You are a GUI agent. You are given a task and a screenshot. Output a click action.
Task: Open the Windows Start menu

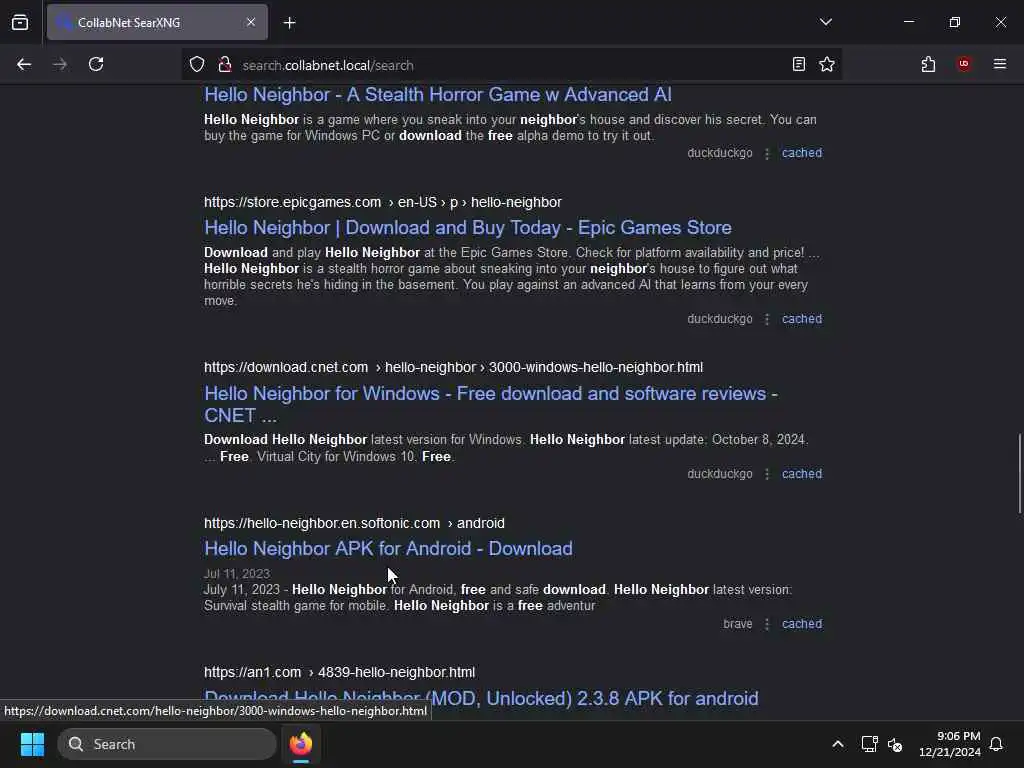32,744
